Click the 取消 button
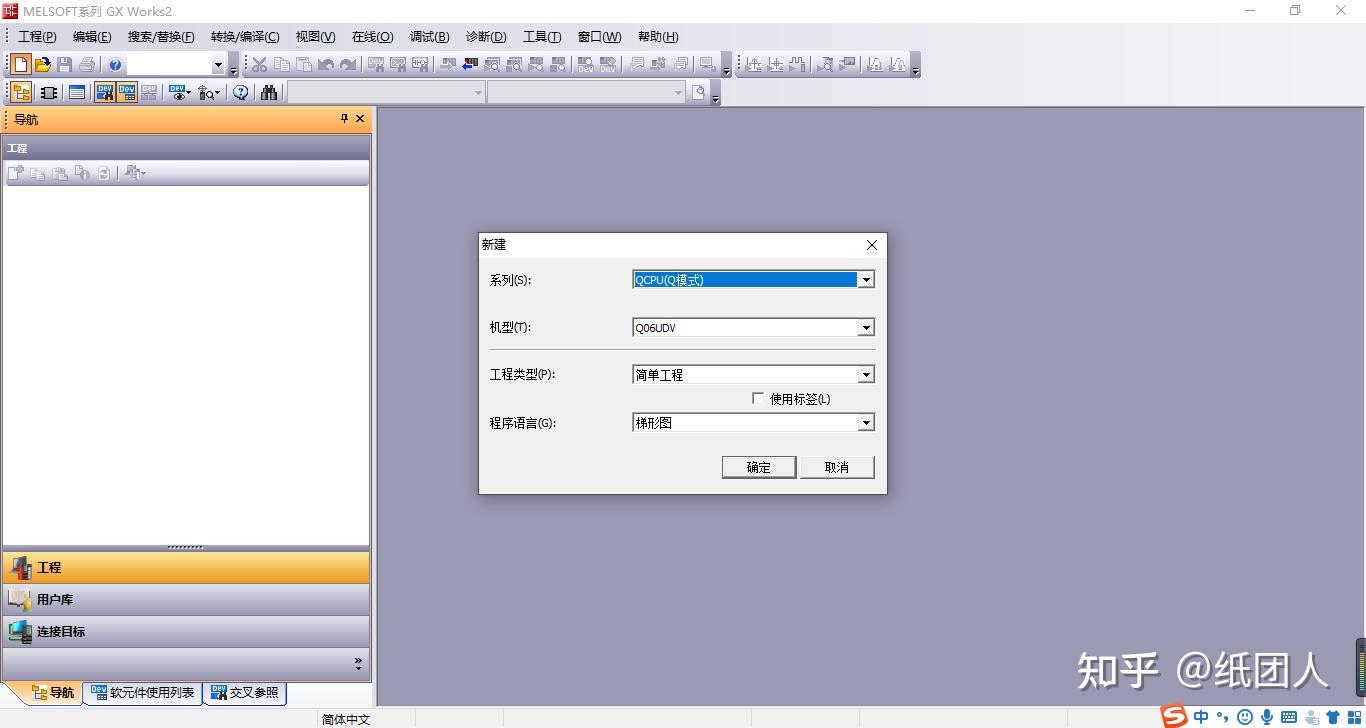The image size is (1366, 728). point(837,467)
